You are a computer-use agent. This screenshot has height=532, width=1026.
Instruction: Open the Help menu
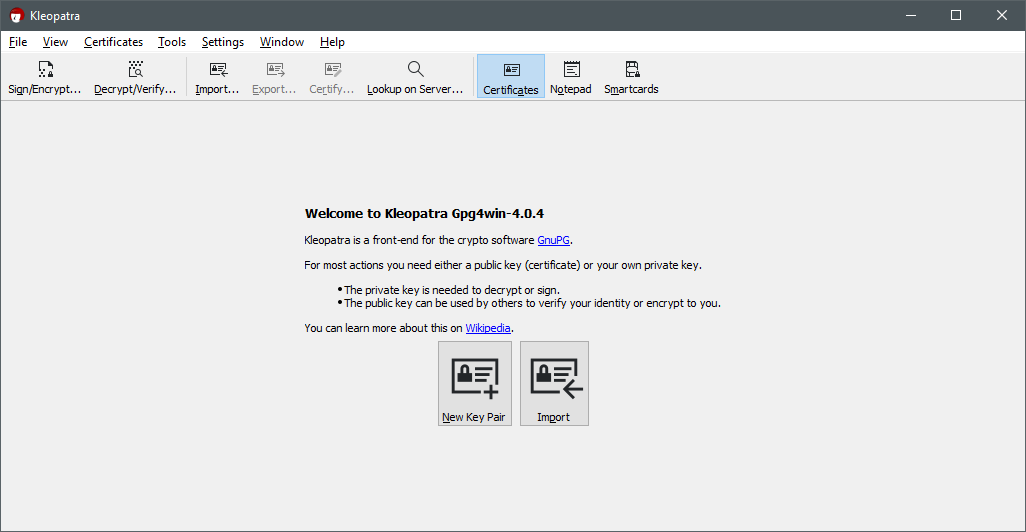[332, 42]
